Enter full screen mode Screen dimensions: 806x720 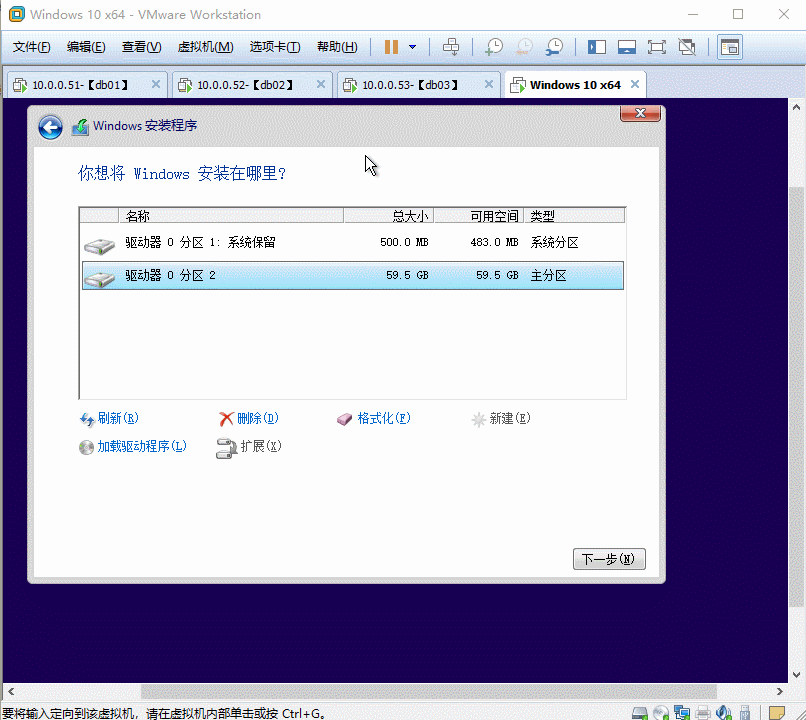pyautogui.click(x=656, y=47)
